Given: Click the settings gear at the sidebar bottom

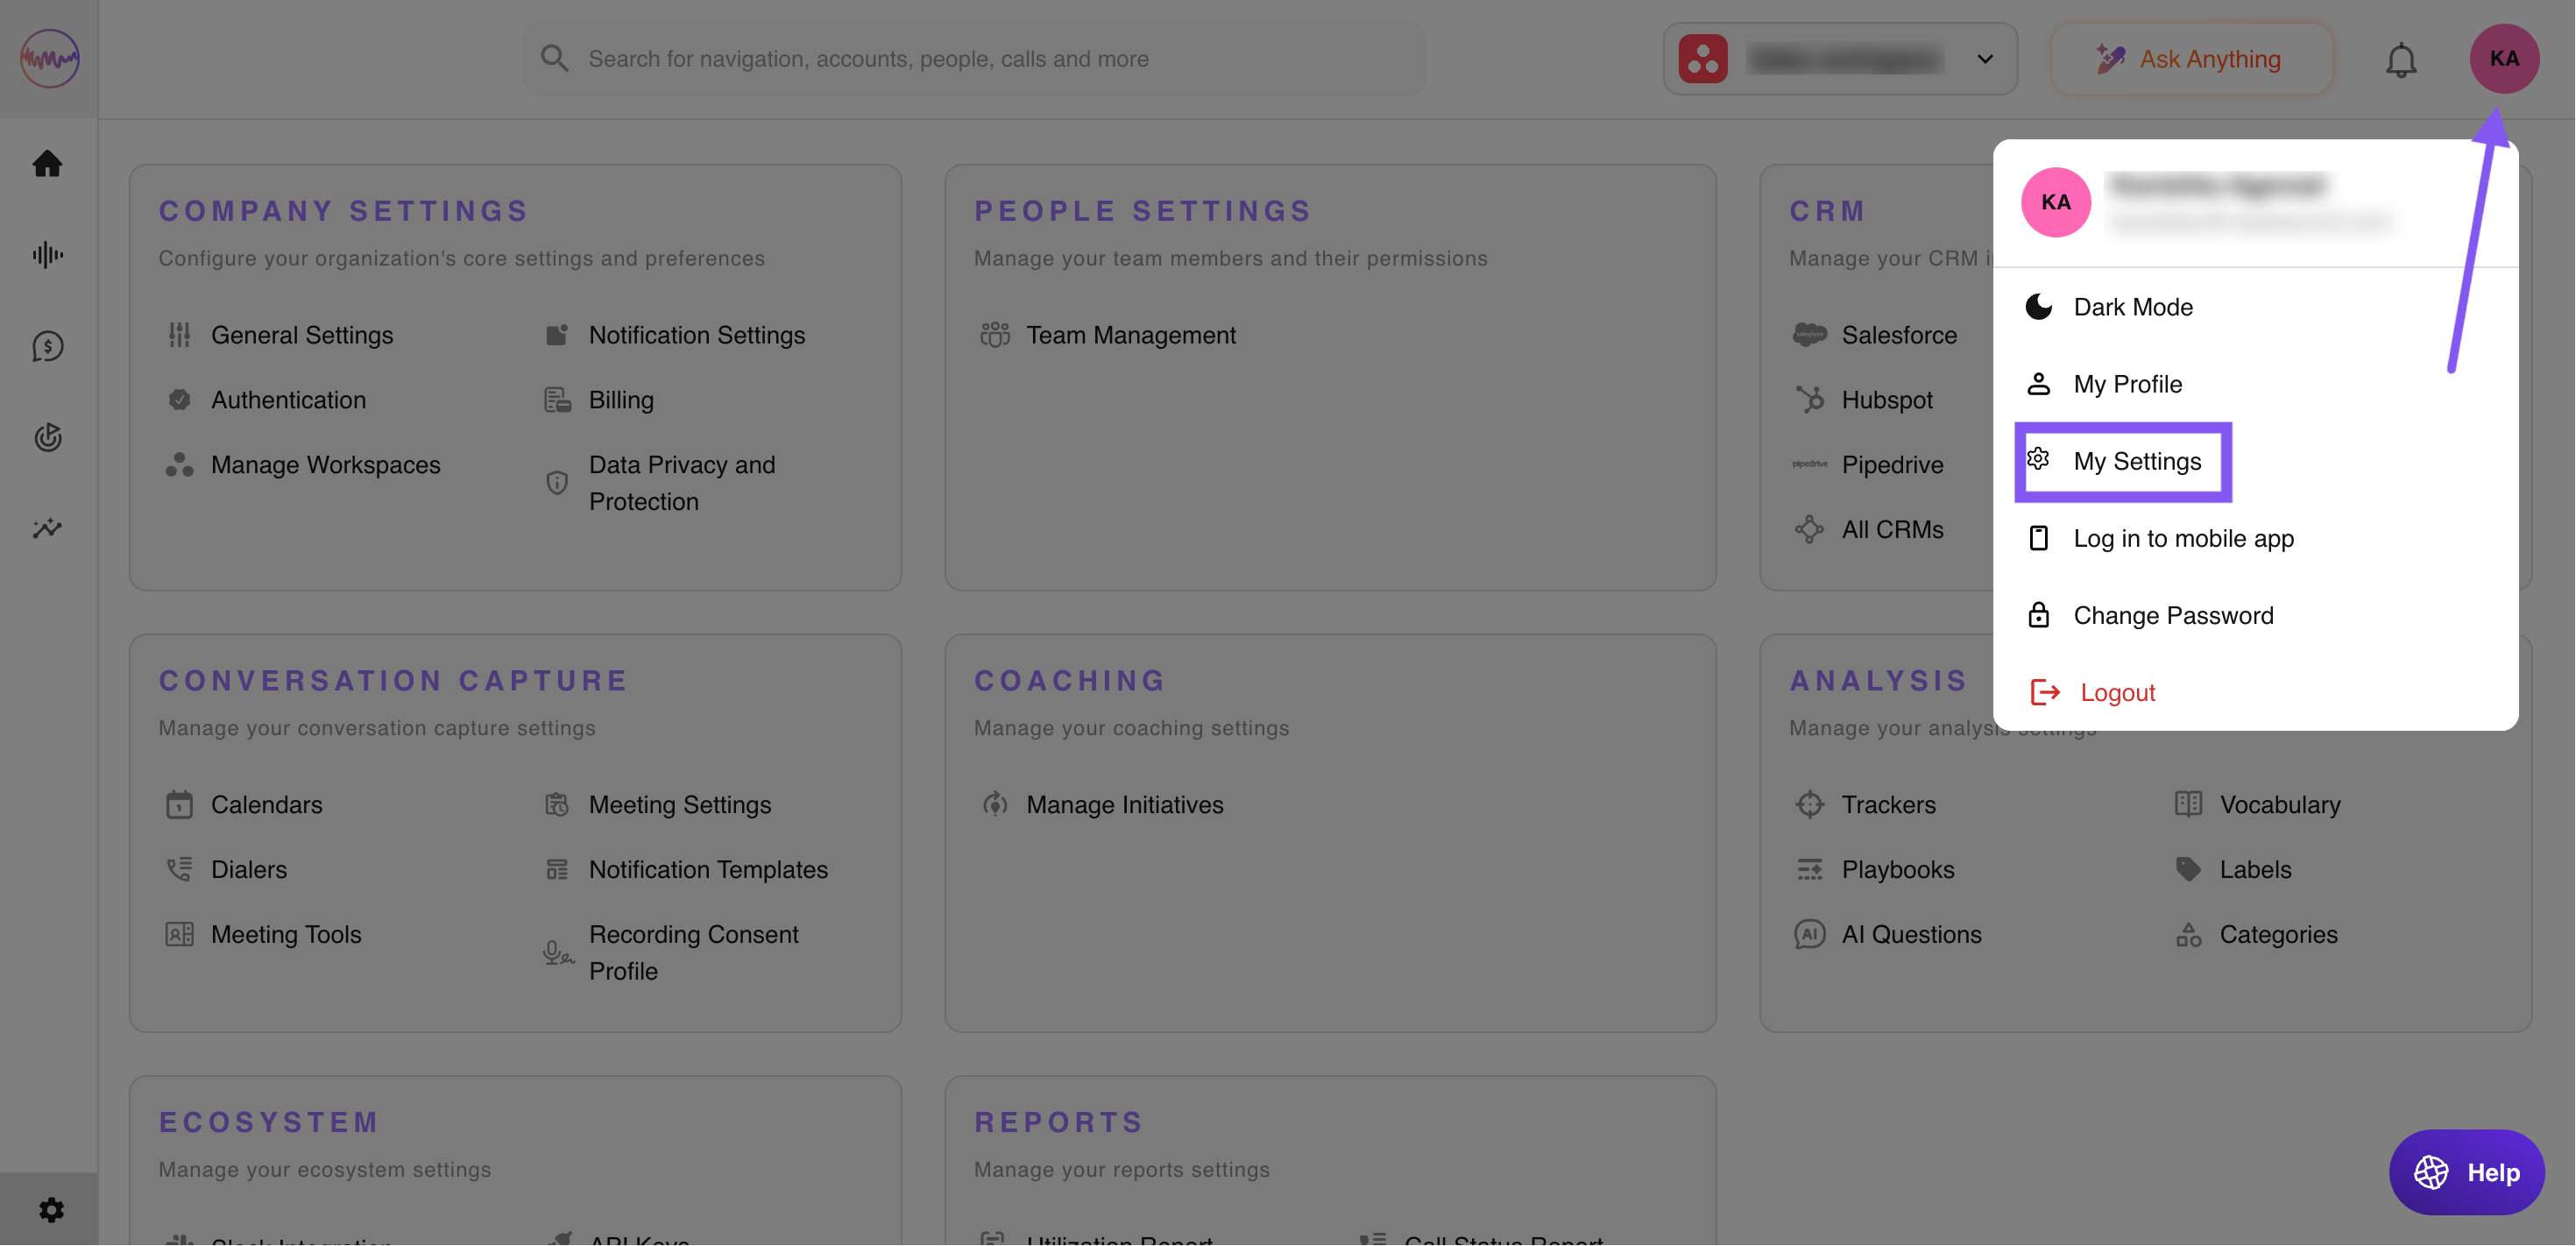Looking at the screenshot, I should click(51, 1210).
